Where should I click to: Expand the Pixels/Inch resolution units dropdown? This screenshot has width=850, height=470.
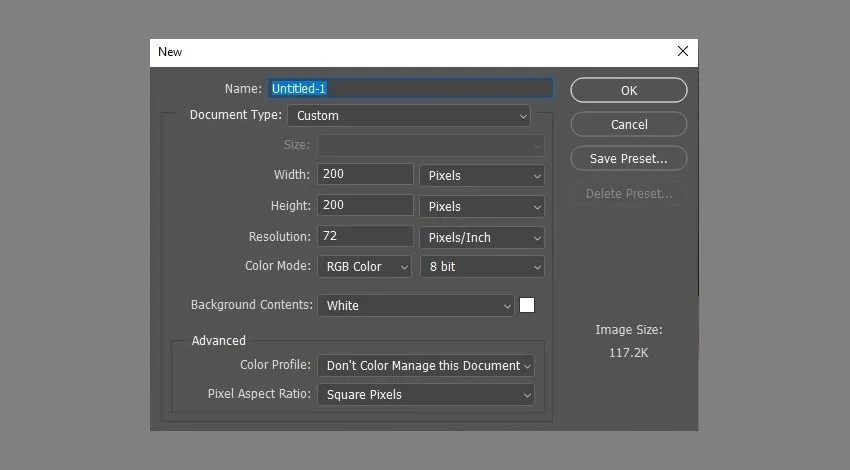[x=482, y=238]
